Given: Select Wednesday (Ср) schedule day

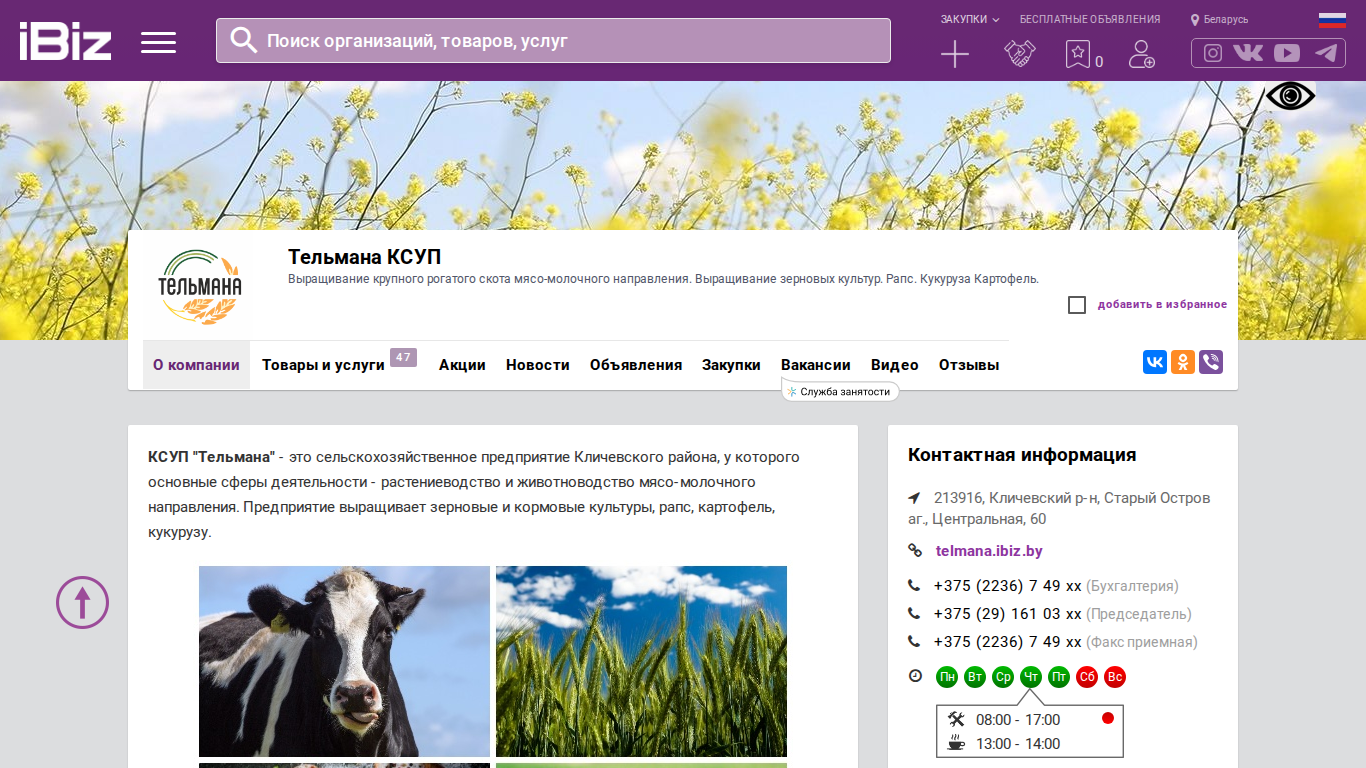Looking at the screenshot, I should (1003, 677).
